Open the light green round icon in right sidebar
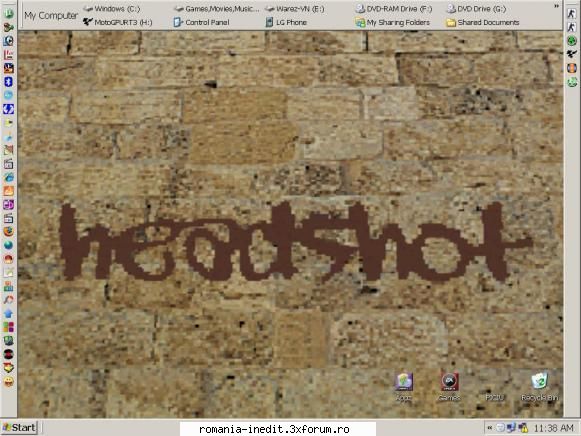 [572, 82]
